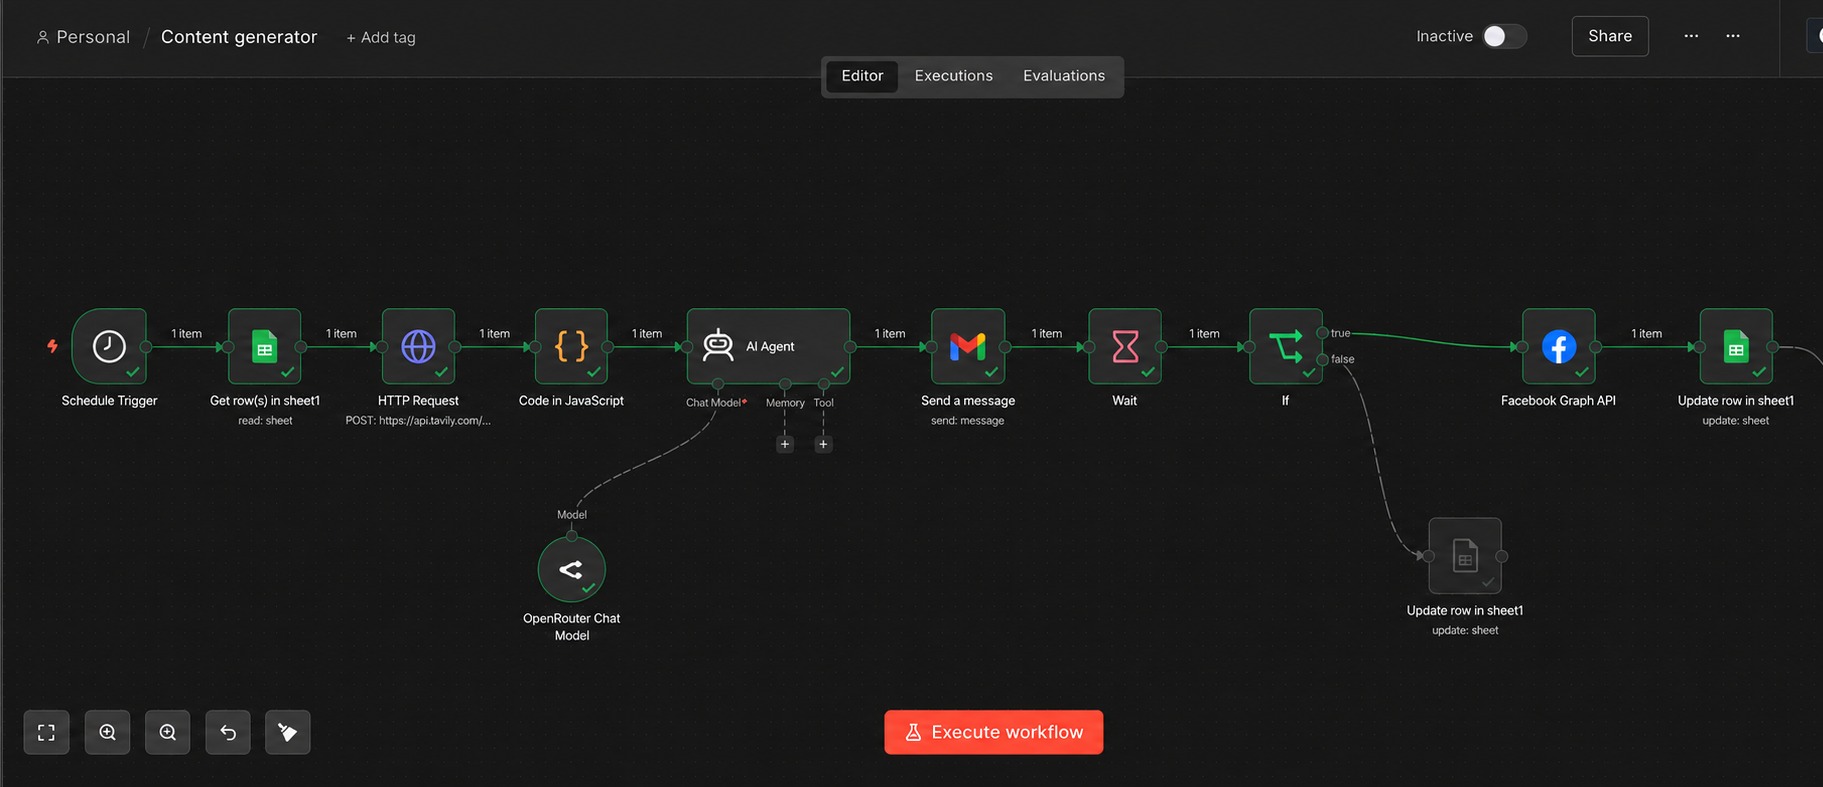Click the Share button
Image resolution: width=1823 pixels, height=787 pixels.
click(1610, 36)
